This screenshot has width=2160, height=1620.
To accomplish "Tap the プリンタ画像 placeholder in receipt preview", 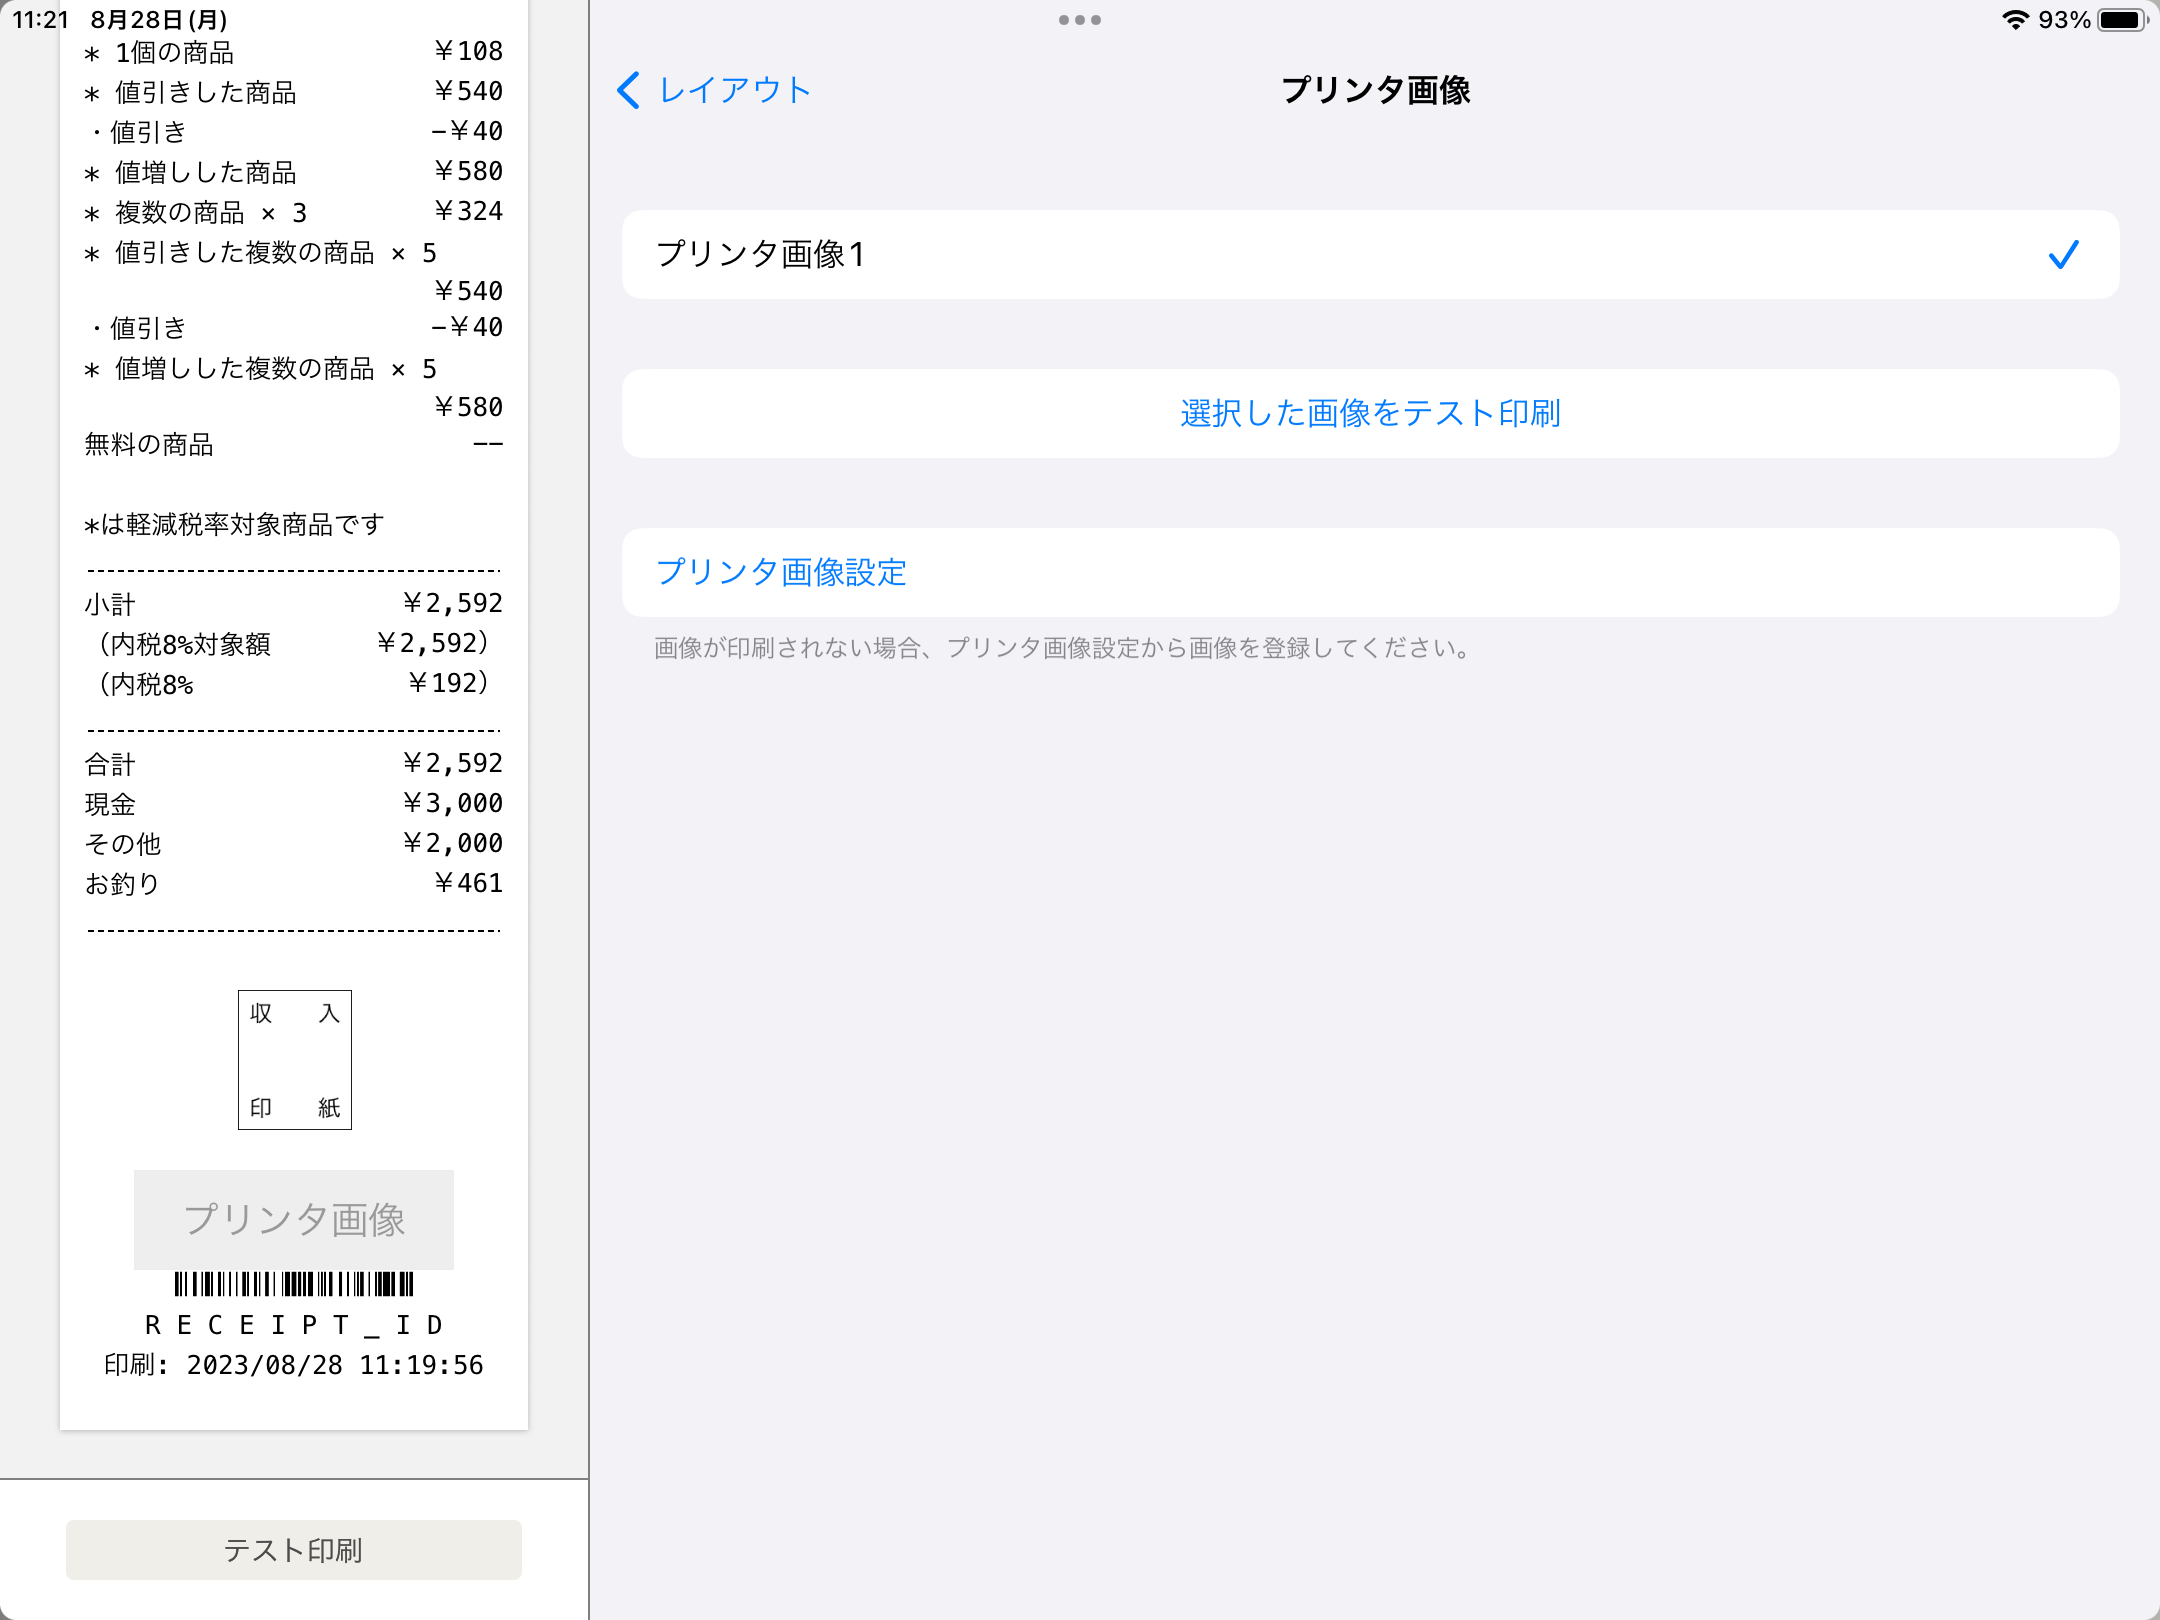I will point(294,1220).
